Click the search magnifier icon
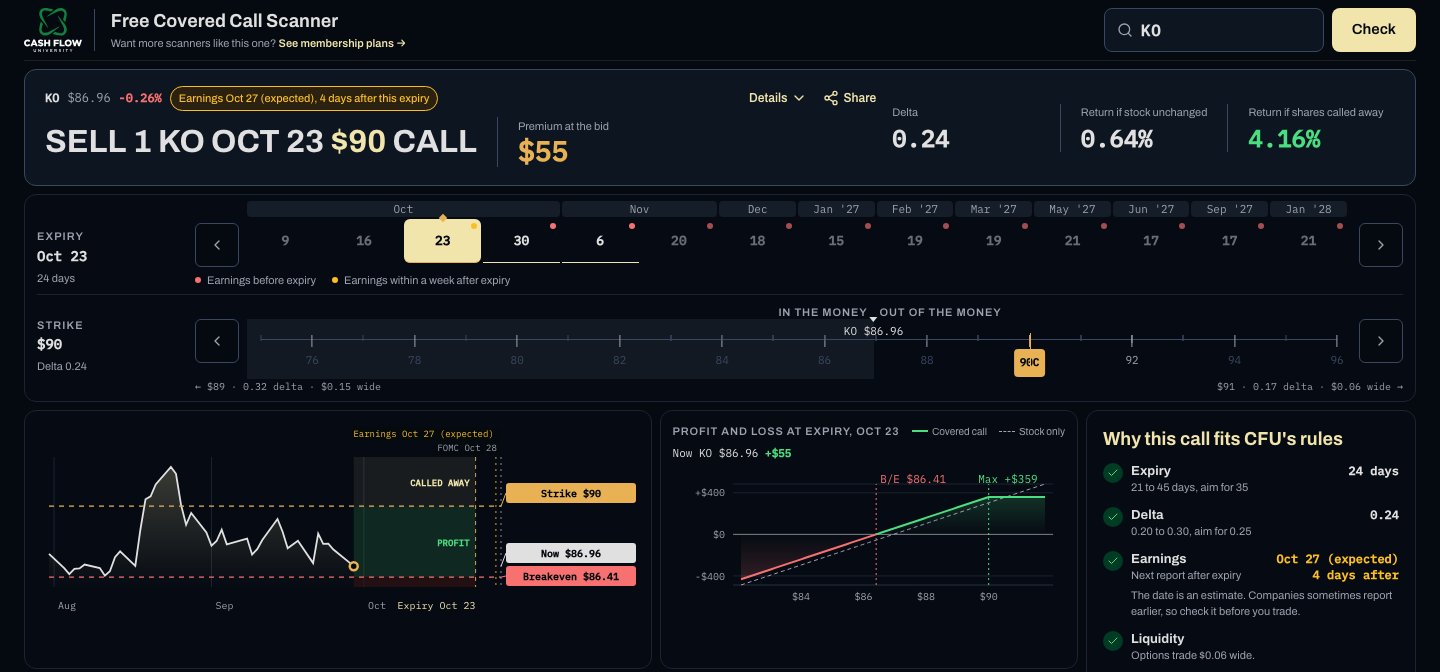 click(1126, 31)
